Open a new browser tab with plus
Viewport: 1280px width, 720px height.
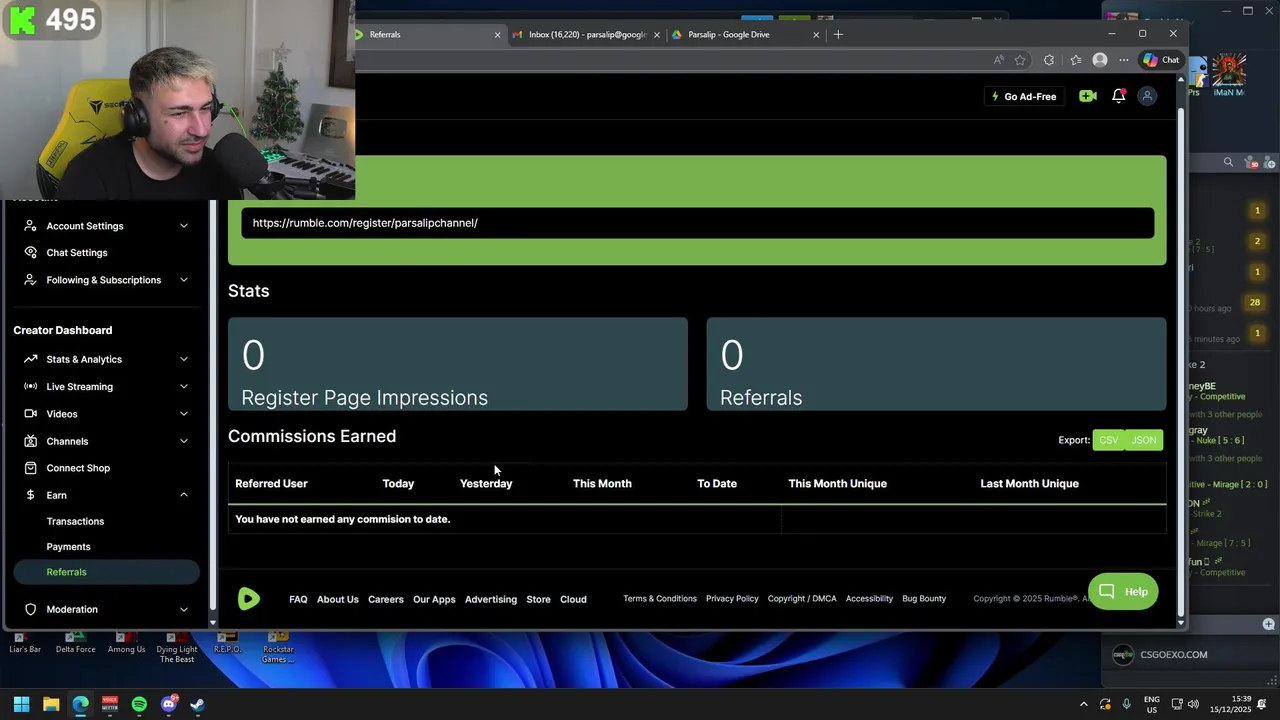point(838,34)
